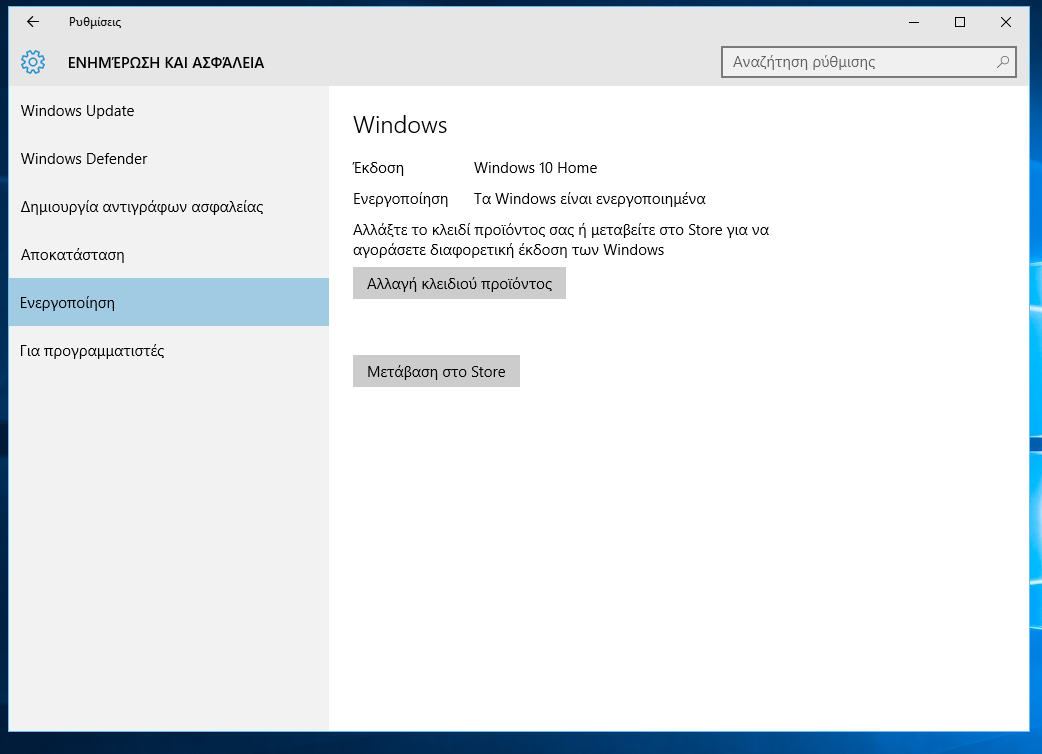Select Δημιουργία αντιγράφων ασφαλείας in sidebar
Screen dimensions: 1042x754
click(x=169, y=207)
